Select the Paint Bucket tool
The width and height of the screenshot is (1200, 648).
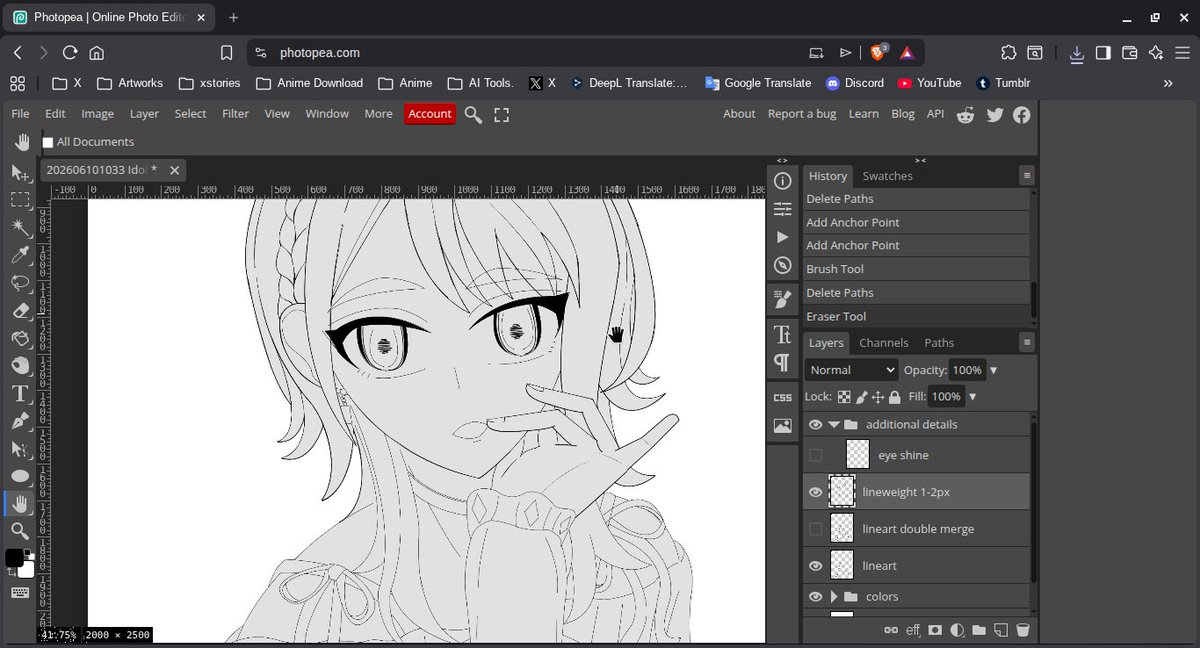click(20, 338)
